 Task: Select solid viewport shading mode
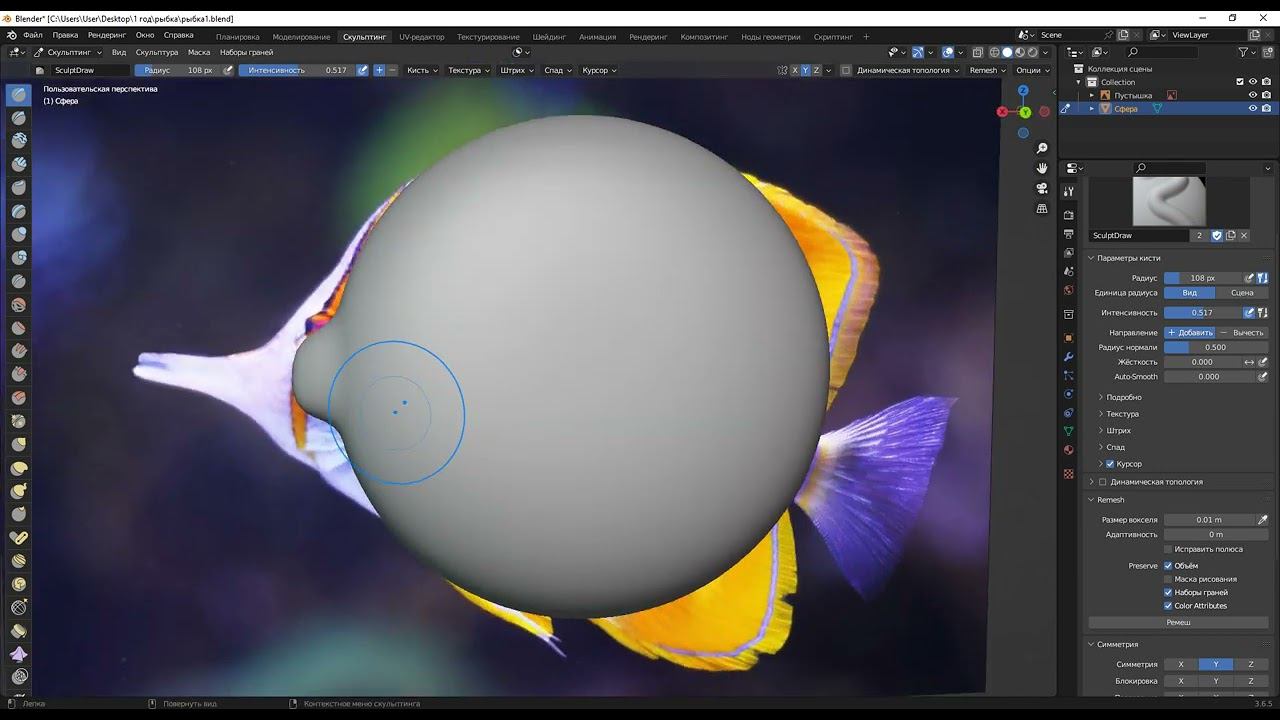[x=1007, y=52]
